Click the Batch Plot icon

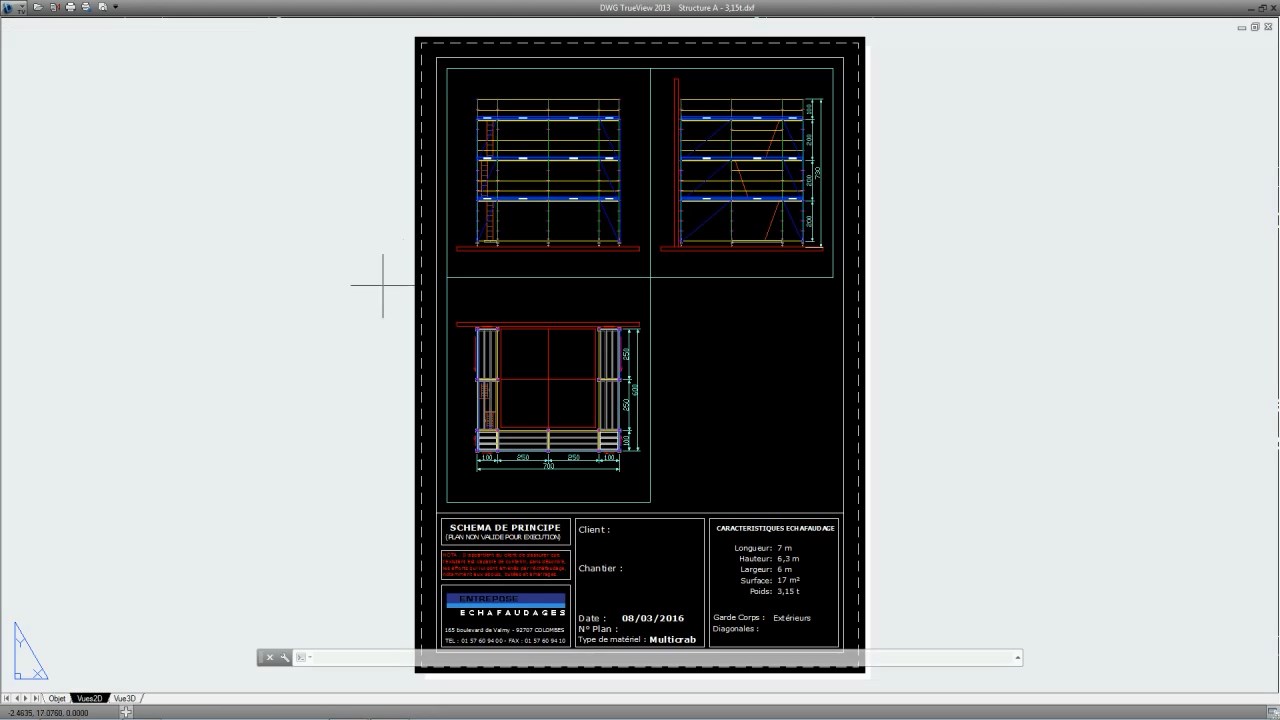click(86, 7)
